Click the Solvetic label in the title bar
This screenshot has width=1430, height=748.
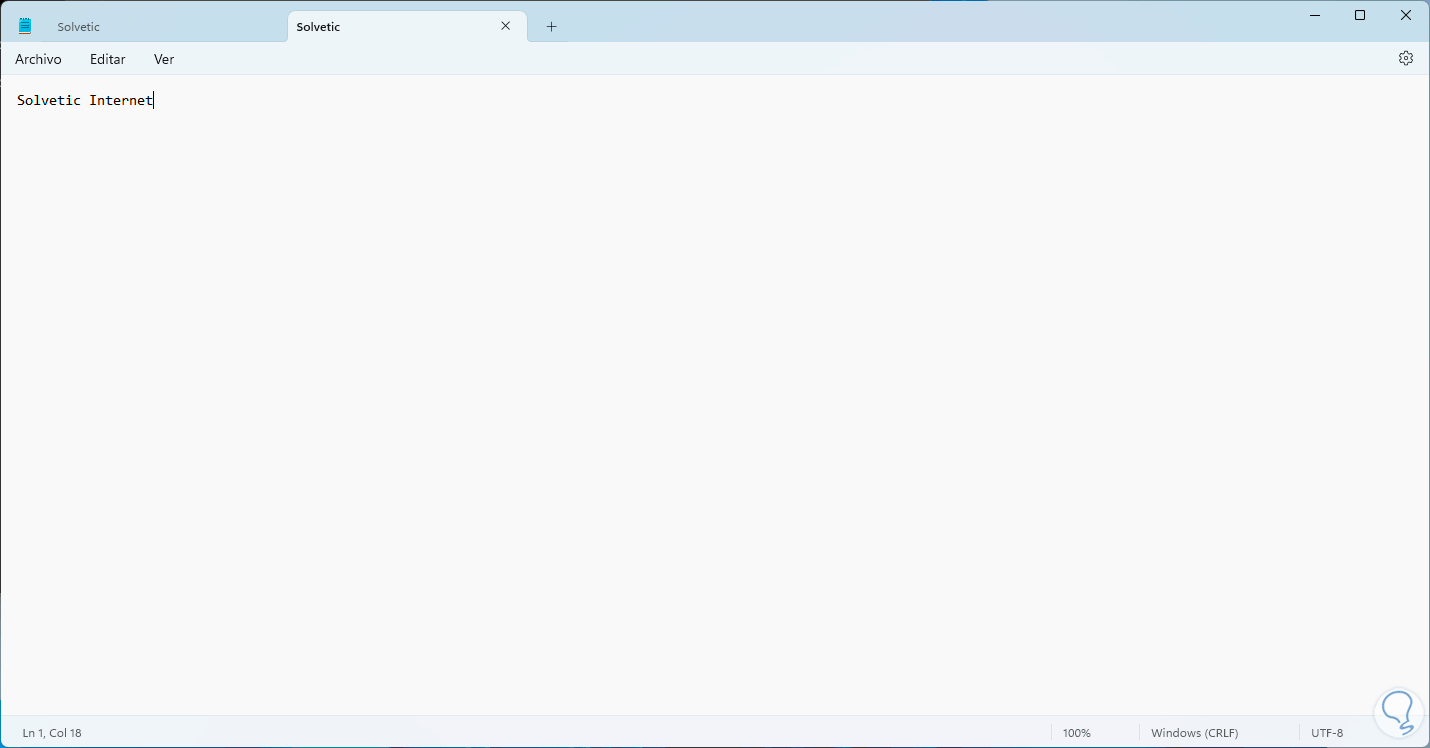click(x=78, y=26)
